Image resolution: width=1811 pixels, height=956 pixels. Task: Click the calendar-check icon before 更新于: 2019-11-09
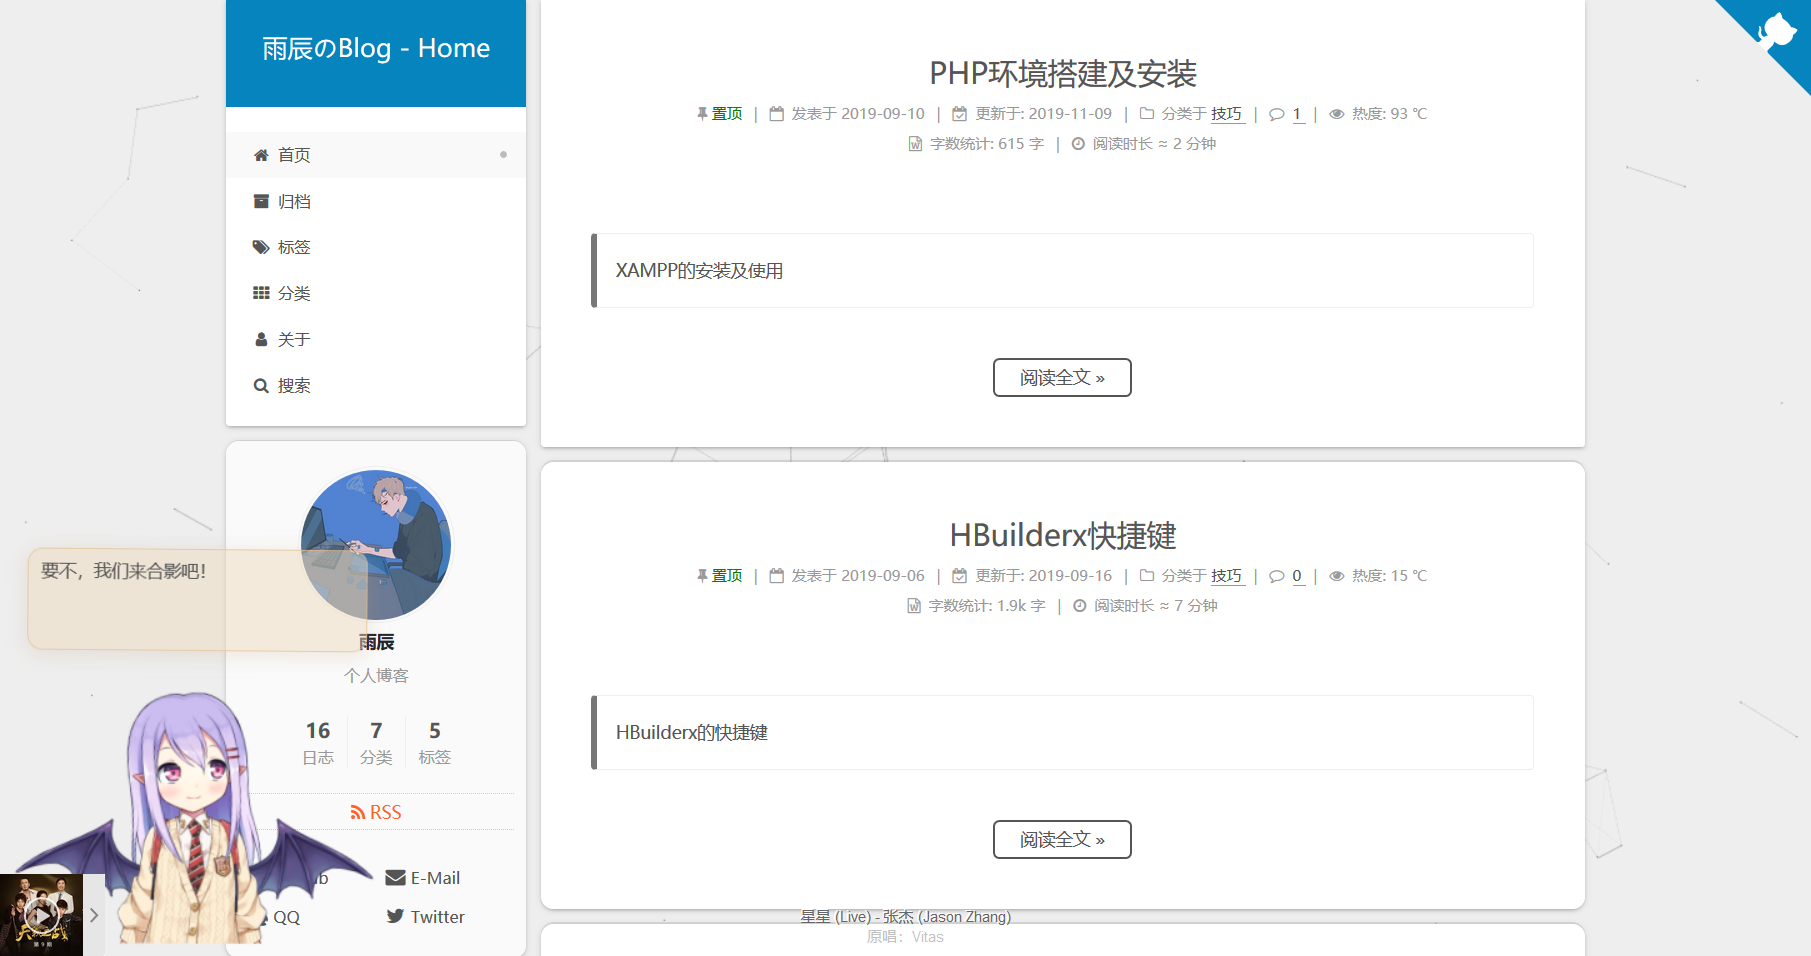coord(960,114)
